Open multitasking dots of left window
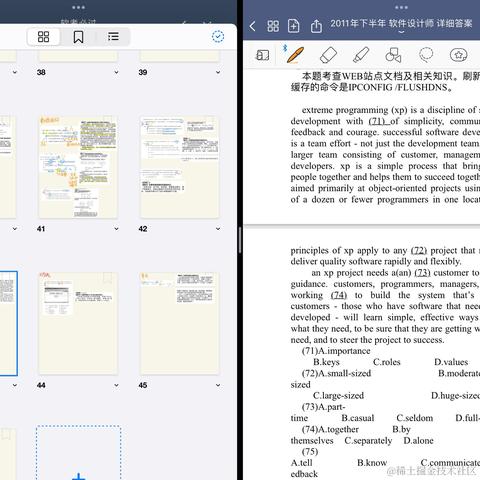 [x=78, y=7]
